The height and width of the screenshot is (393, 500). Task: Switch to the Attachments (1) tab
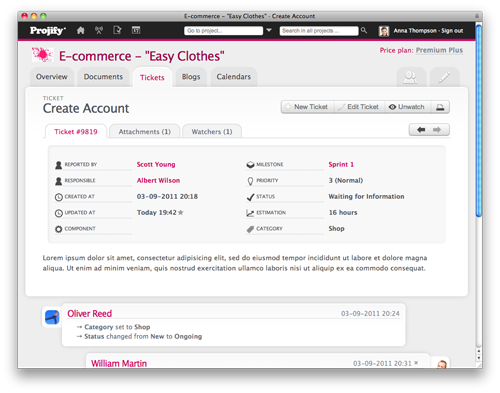pyautogui.click(x=145, y=132)
